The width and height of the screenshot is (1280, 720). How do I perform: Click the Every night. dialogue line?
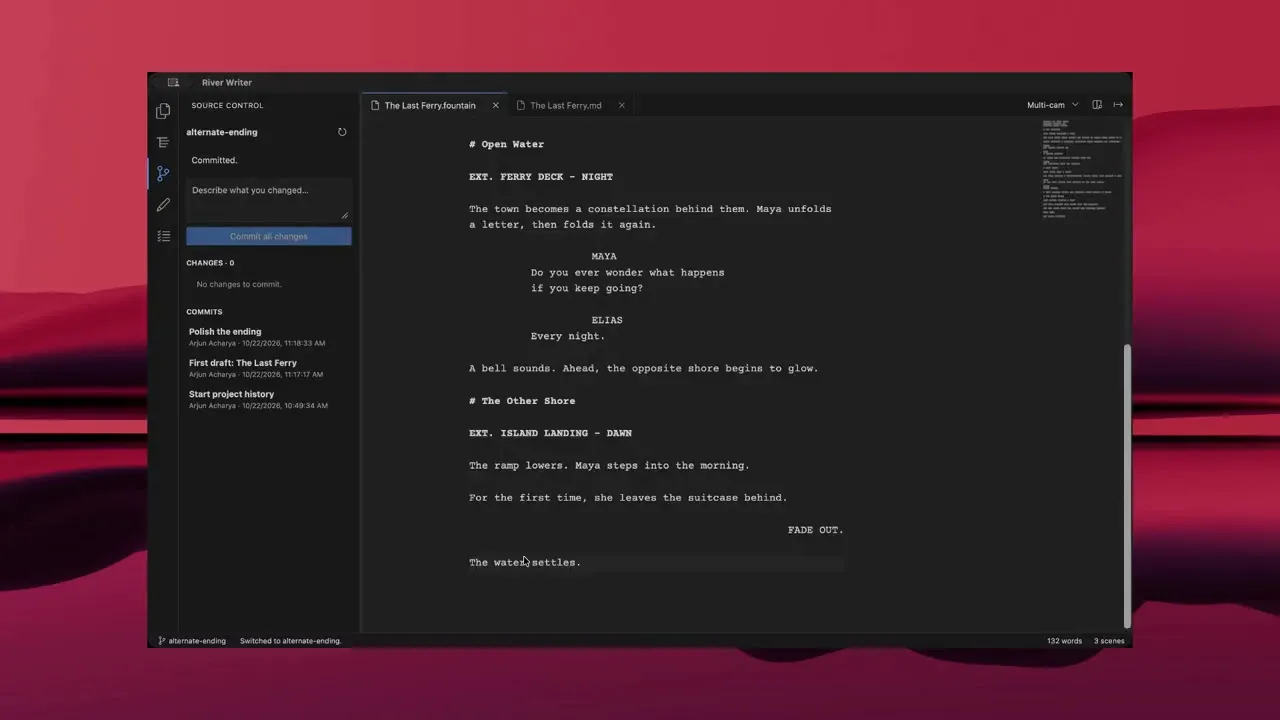[x=568, y=336]
